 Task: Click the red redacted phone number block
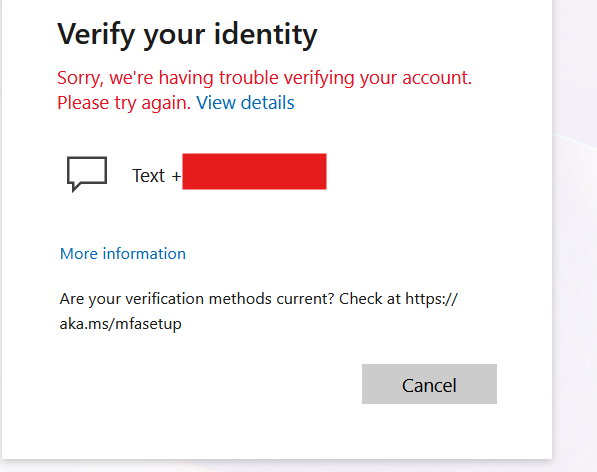[x=254, y=171]
